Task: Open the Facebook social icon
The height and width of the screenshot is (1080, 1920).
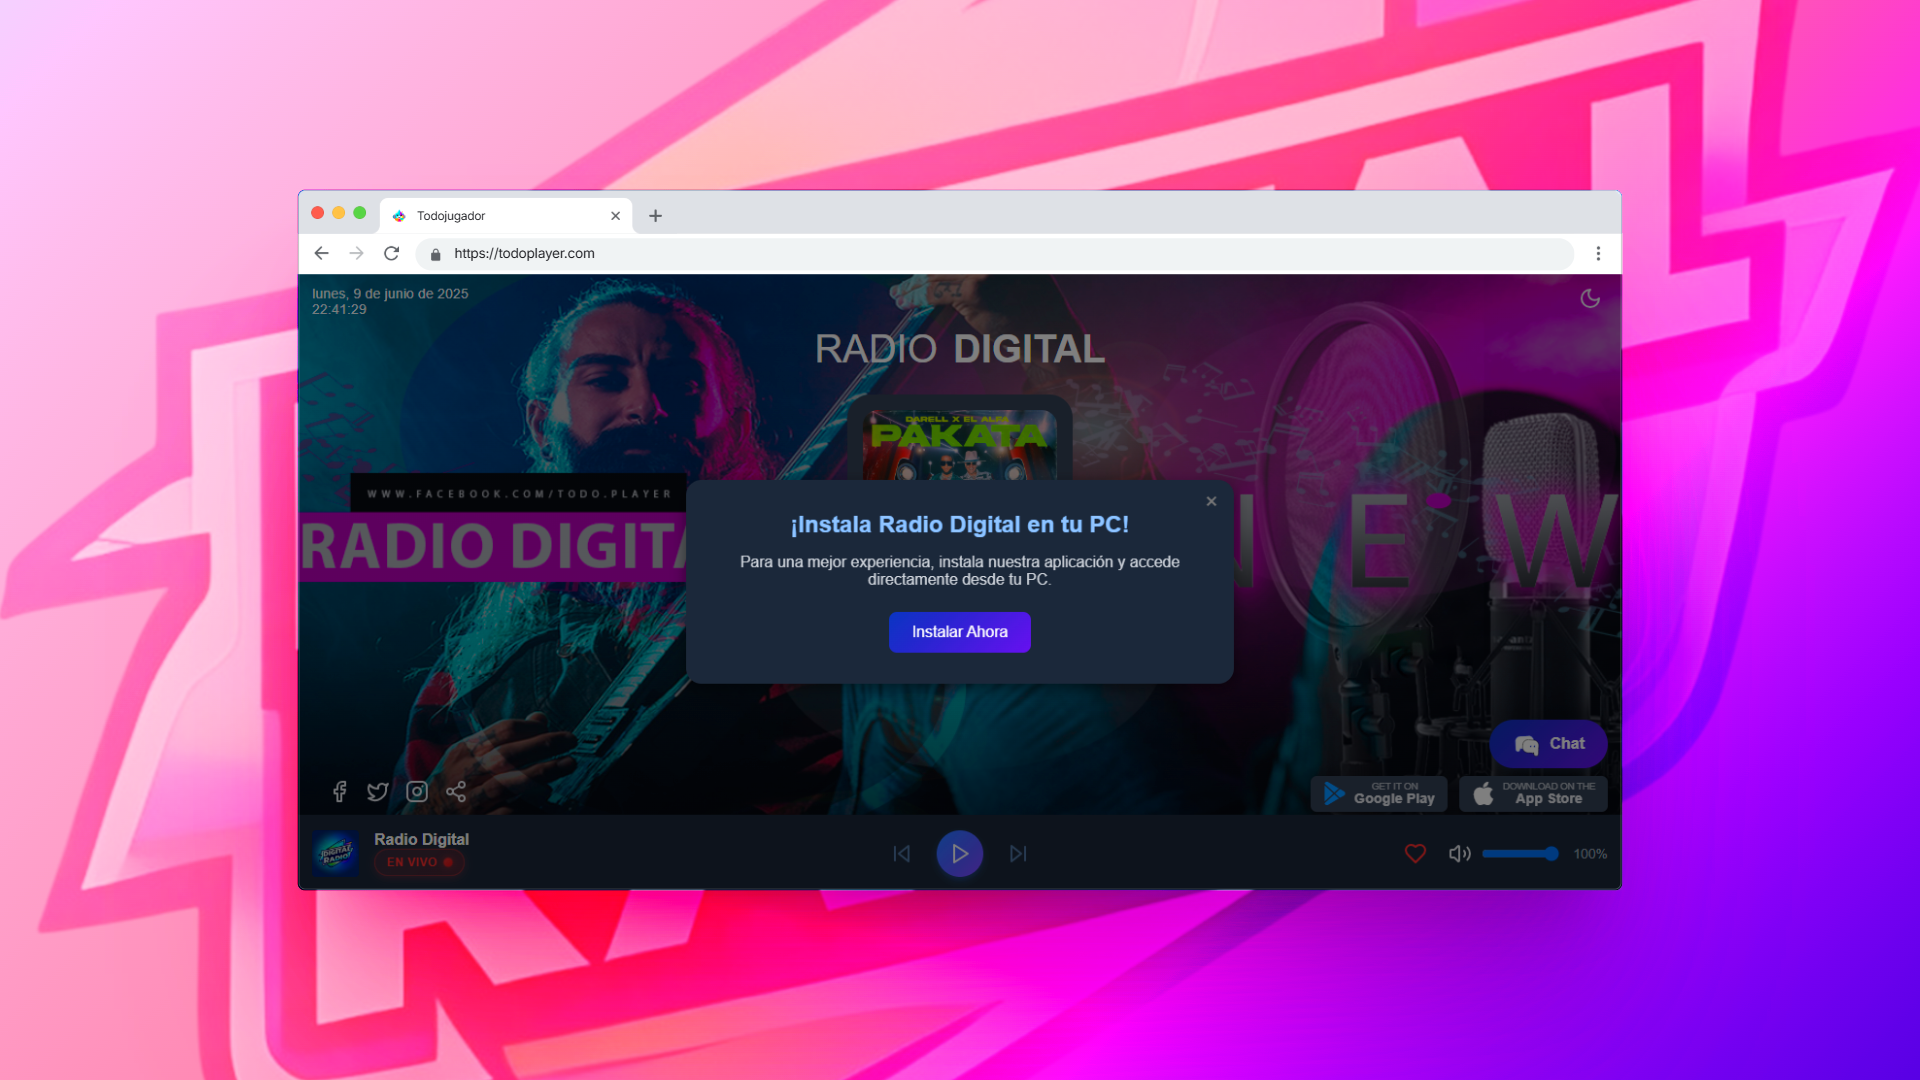Action: click(339, 792)
